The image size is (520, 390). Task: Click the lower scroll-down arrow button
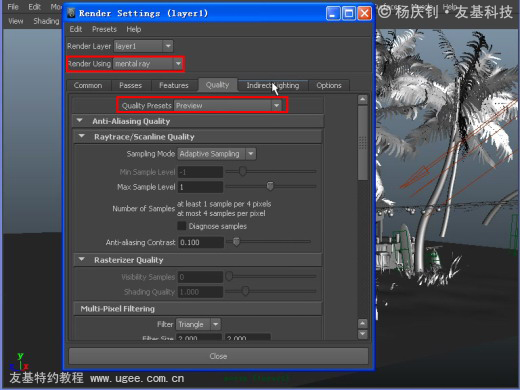(363, 334)
